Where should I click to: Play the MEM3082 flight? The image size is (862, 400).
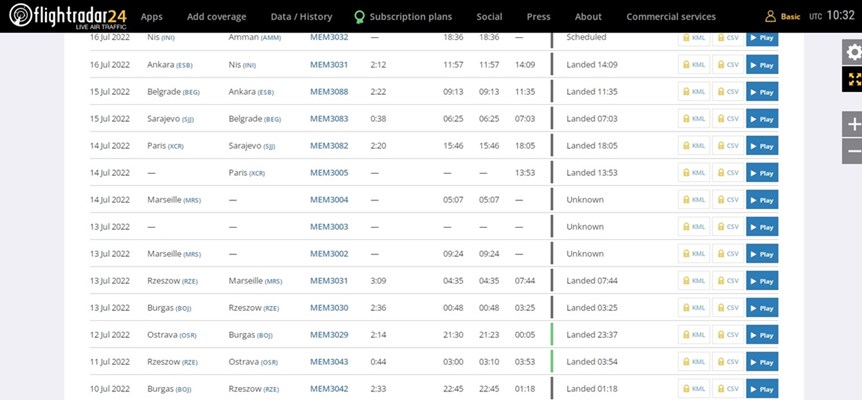point(762,146)
